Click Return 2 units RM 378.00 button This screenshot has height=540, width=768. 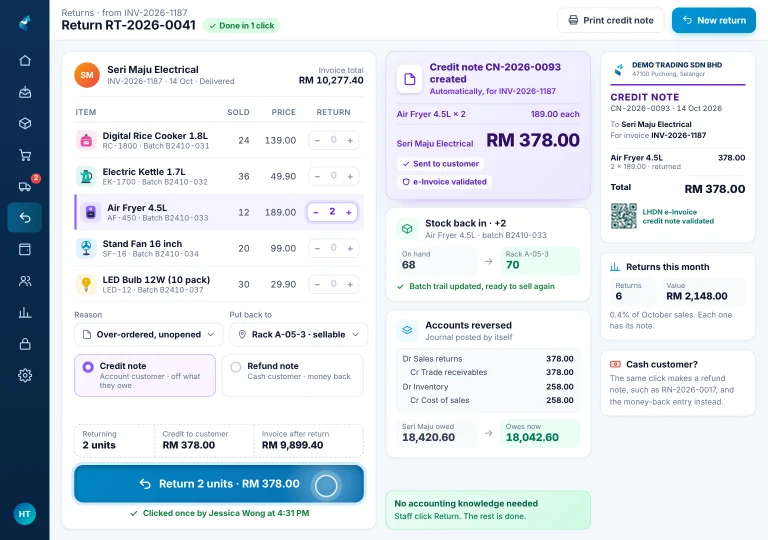(x=219, y=484)
